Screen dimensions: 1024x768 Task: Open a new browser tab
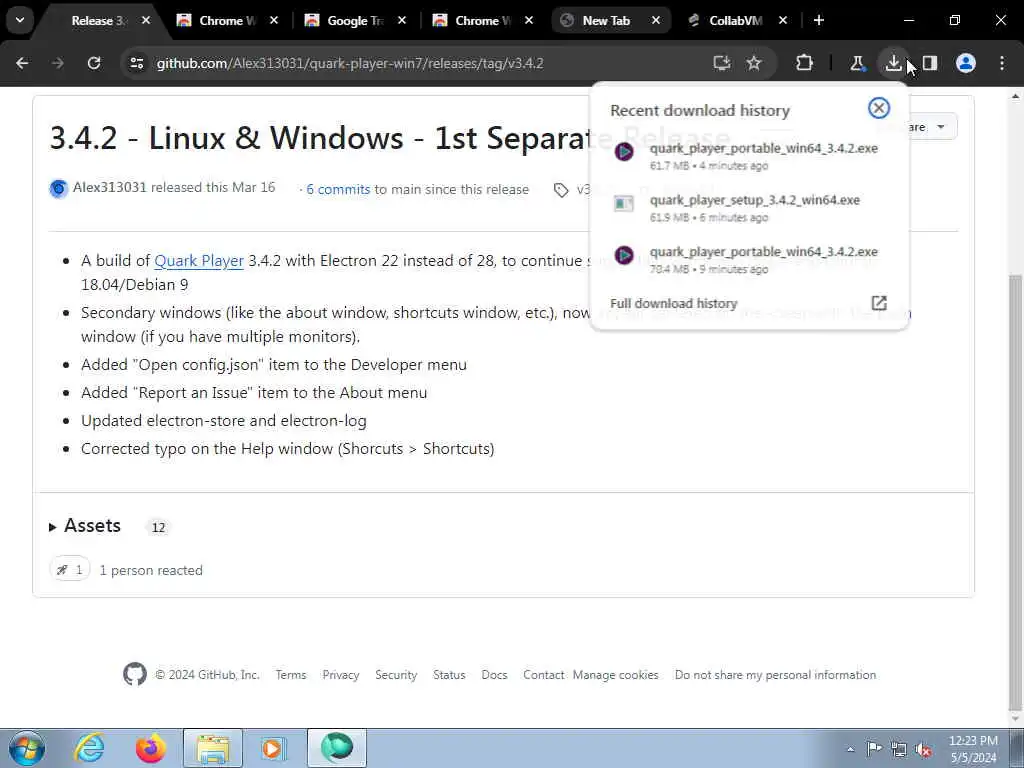click(x=819, y=20)
